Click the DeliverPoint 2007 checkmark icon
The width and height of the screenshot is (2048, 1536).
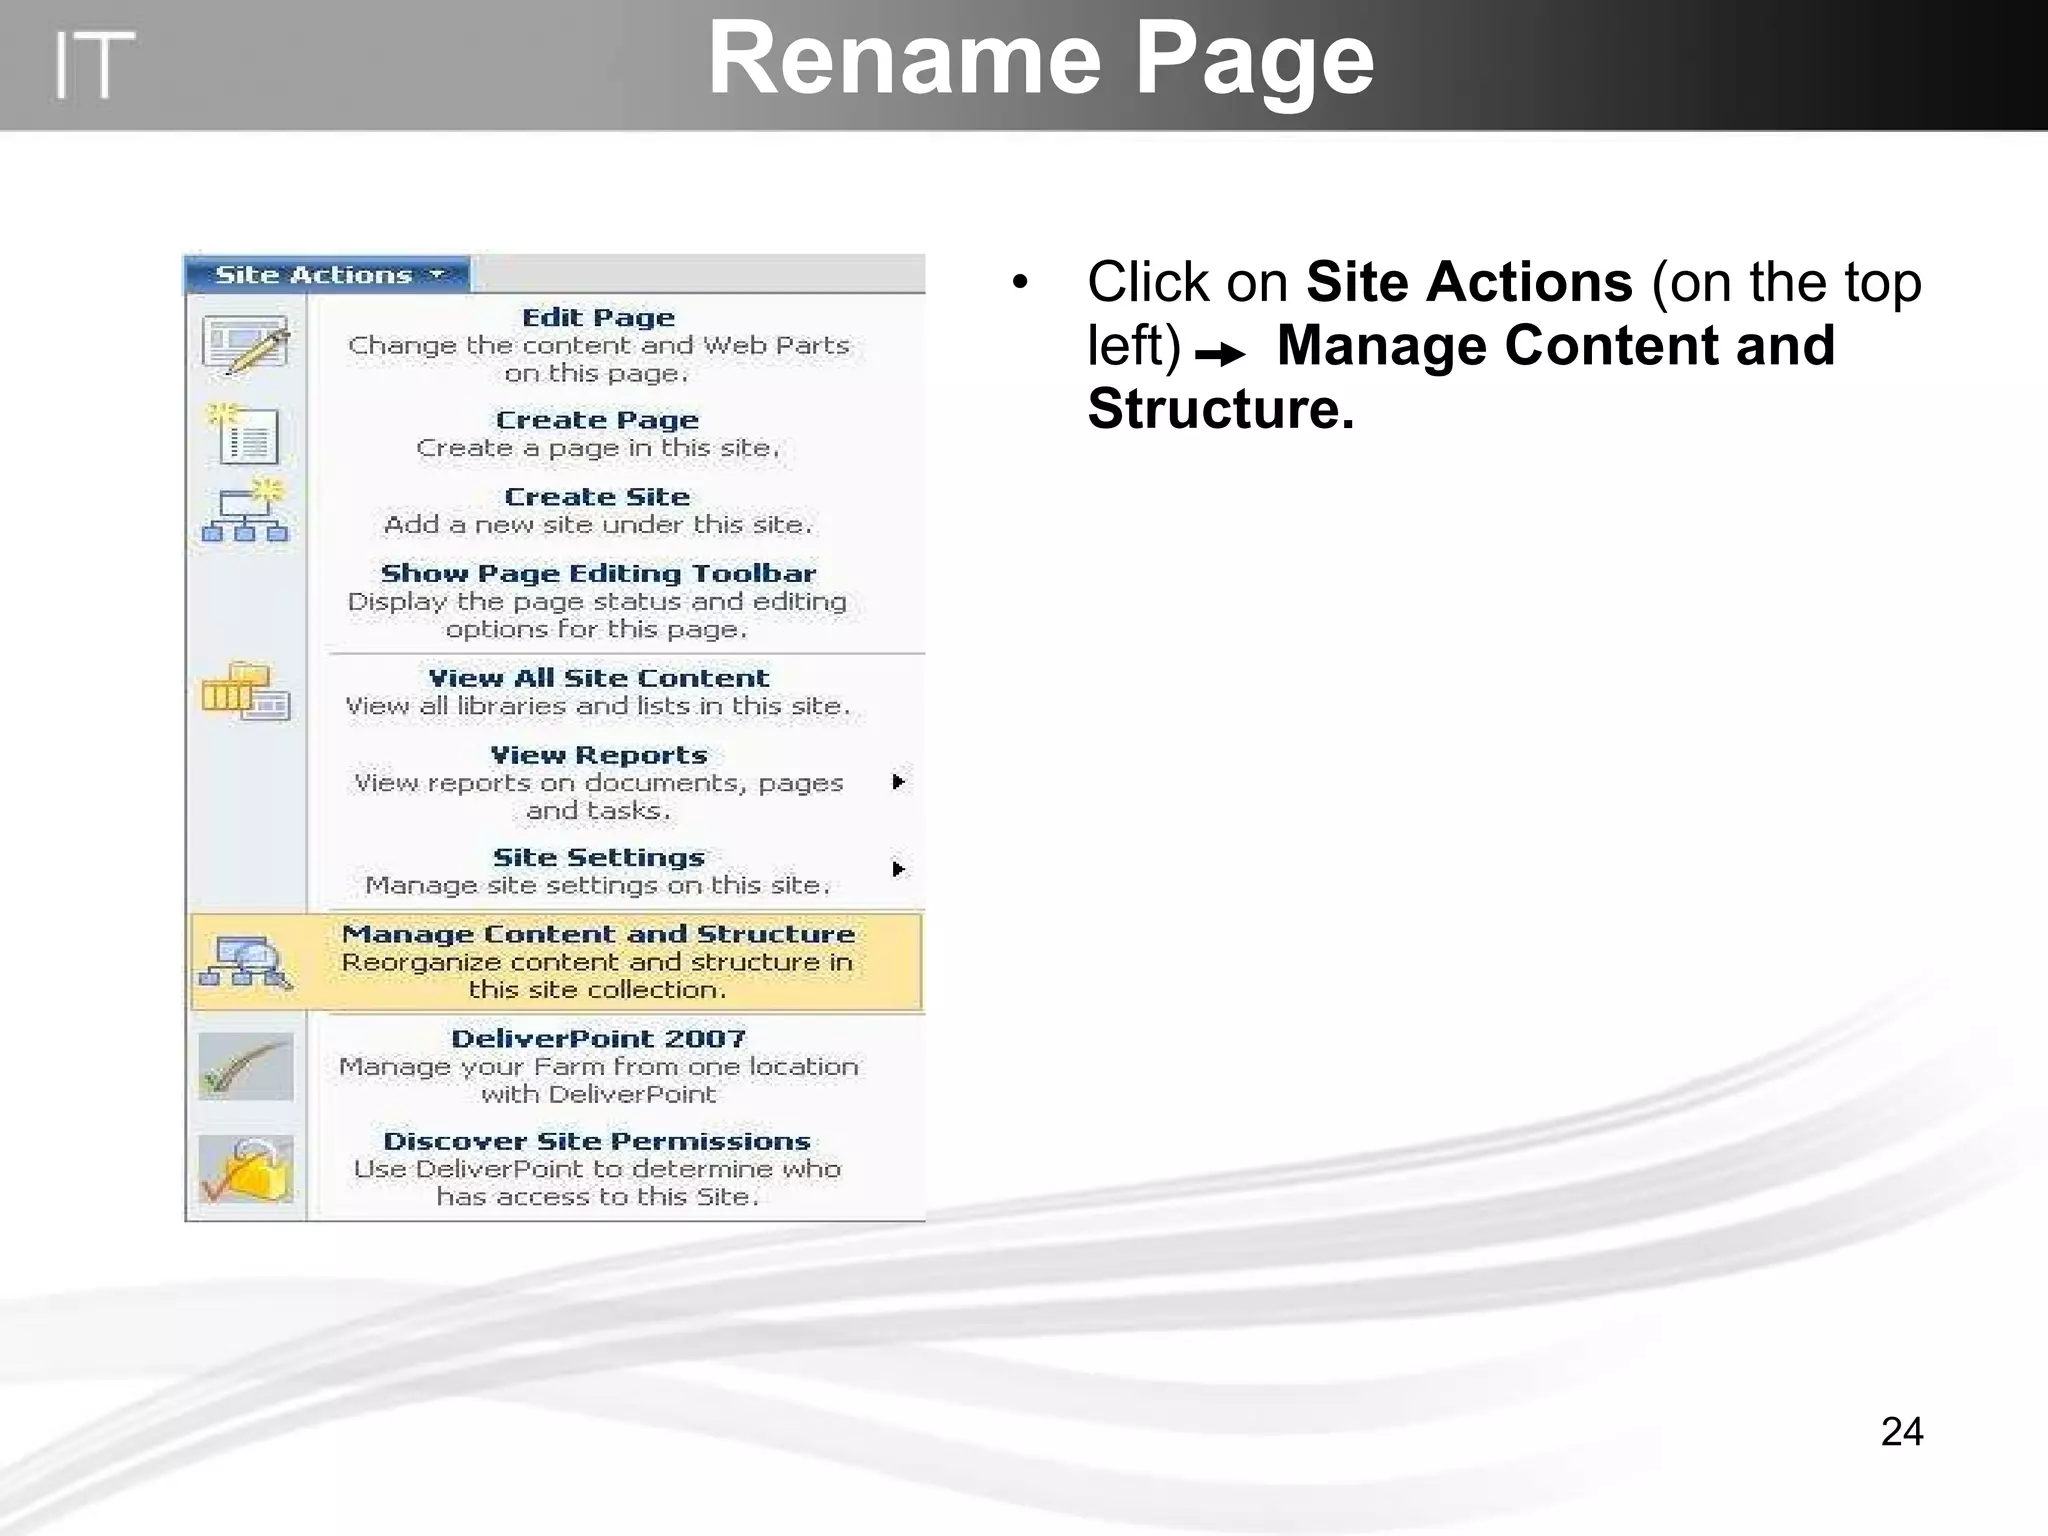click(246, 1066)
